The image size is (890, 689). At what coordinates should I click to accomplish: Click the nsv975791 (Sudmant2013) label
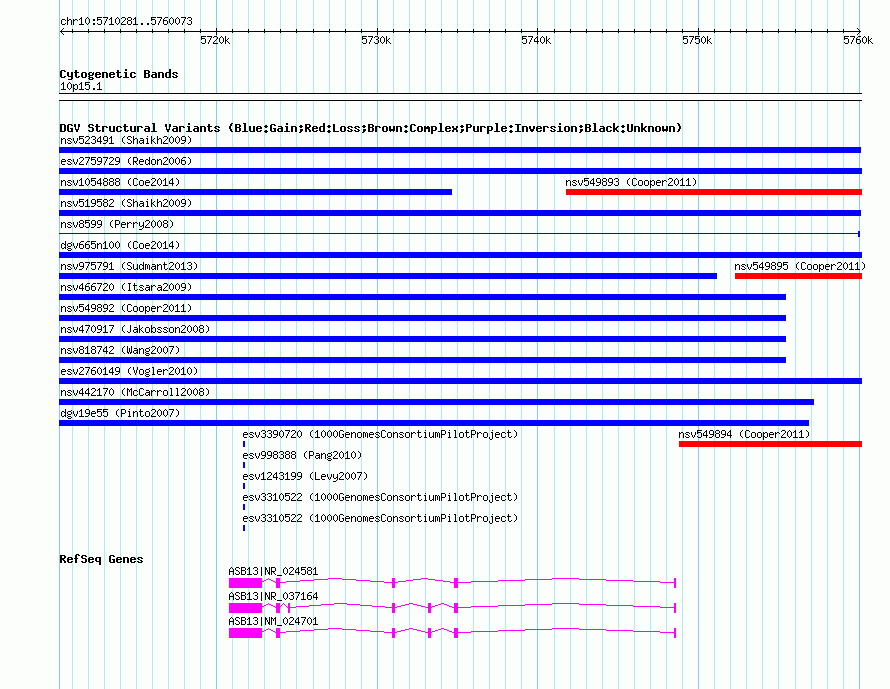click(x=129, y=266)
